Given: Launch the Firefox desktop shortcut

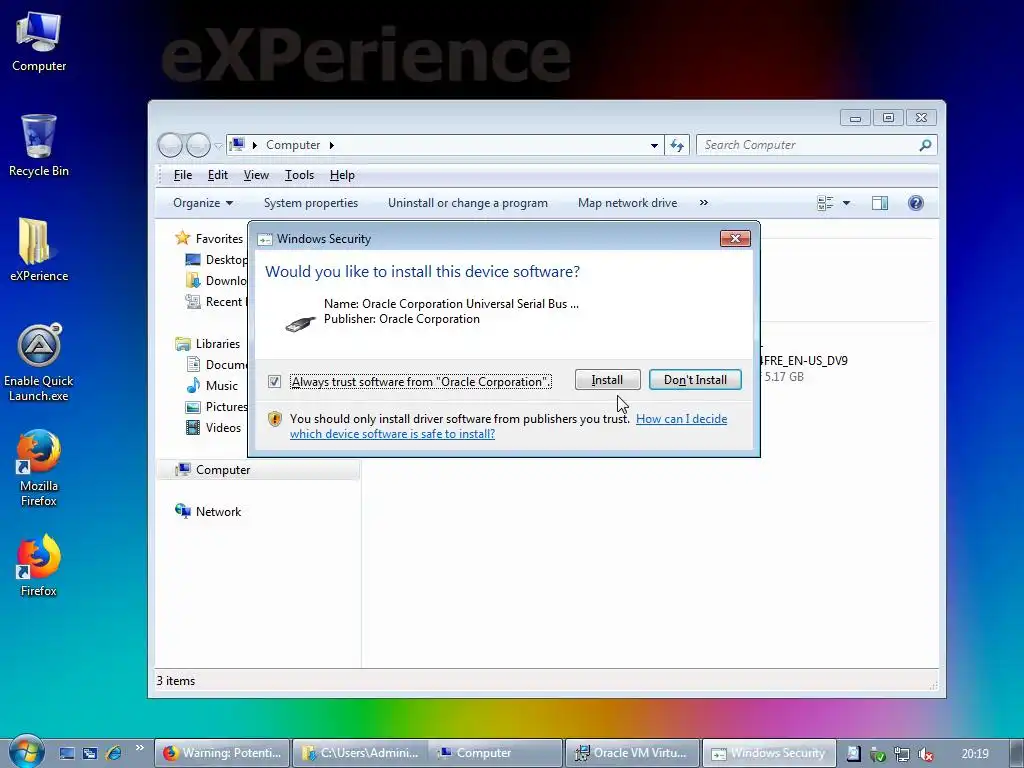Looking at the screenshot, I should tap(39, 566).
